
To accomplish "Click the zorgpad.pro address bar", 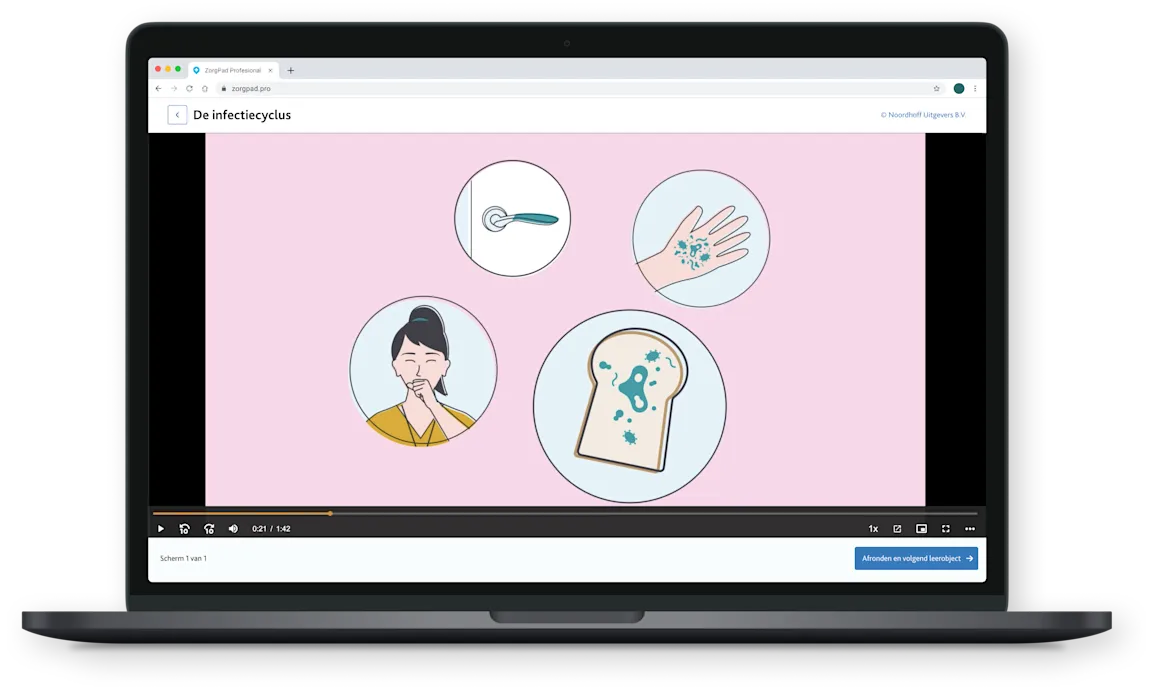I will (581, 88).
